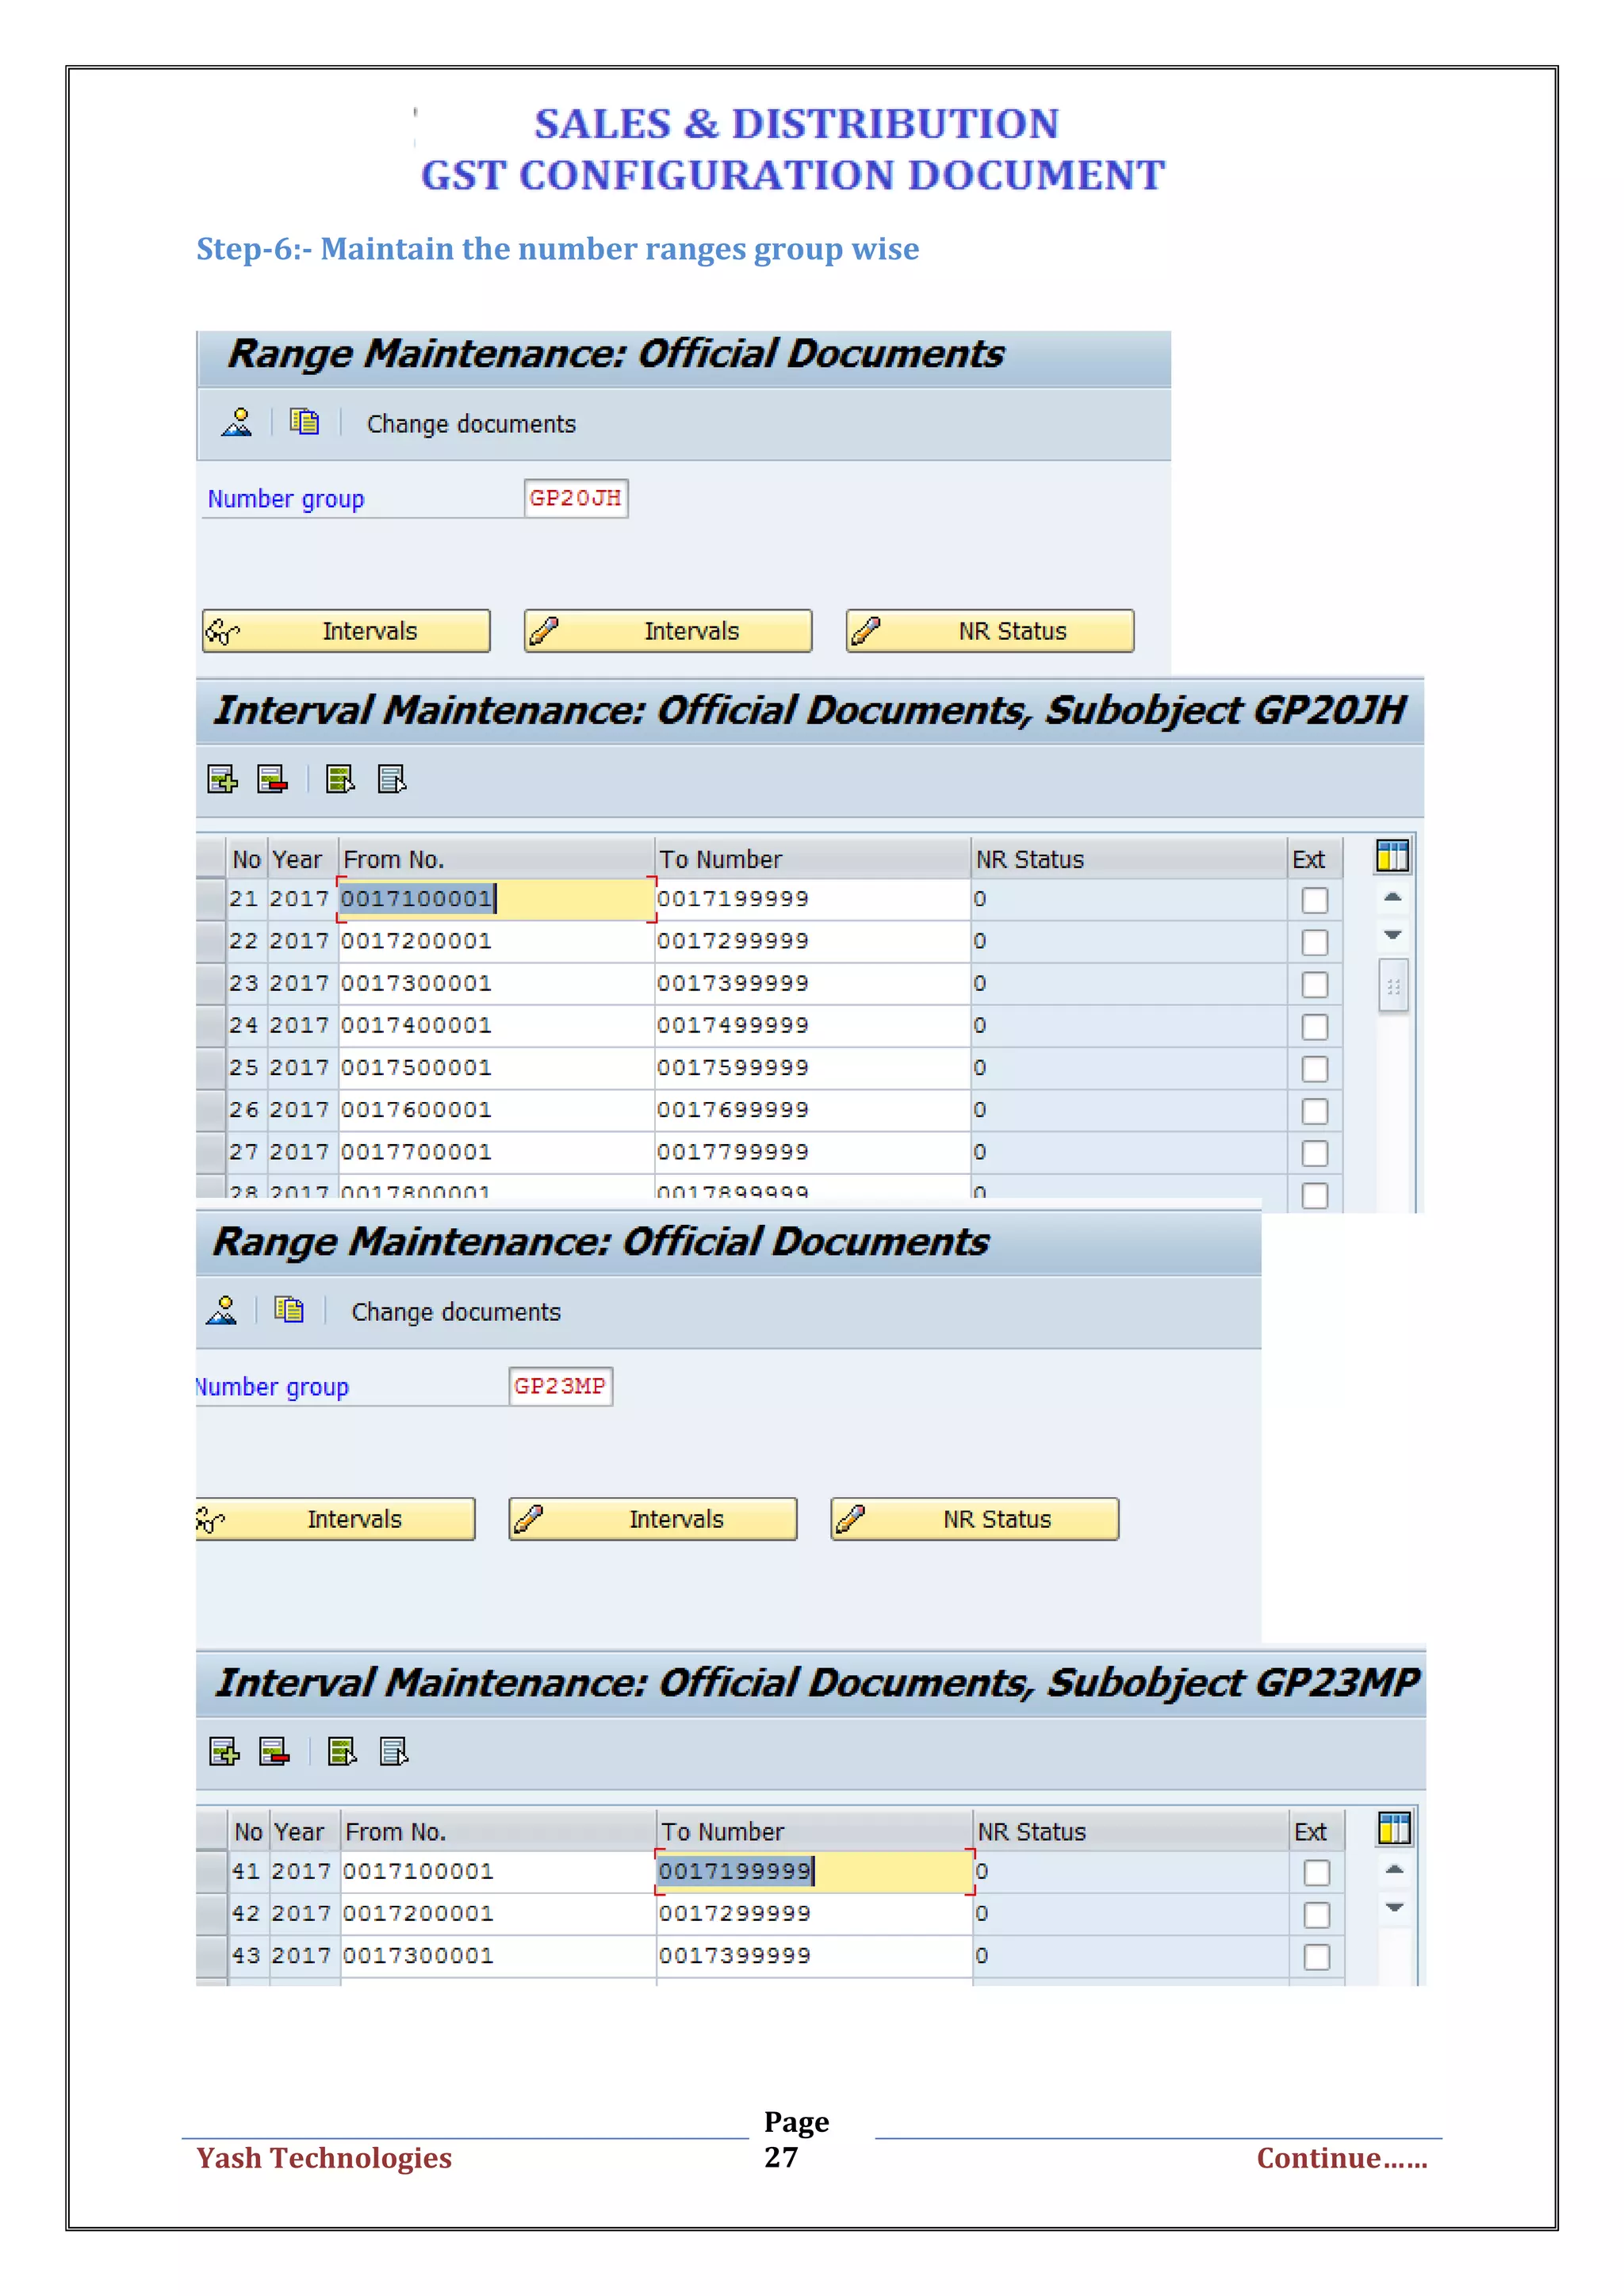The image size is (1624, 2296).
Task: Tick the Ext checkbox for interval No 25
Action: (x=1315, y=1069)
